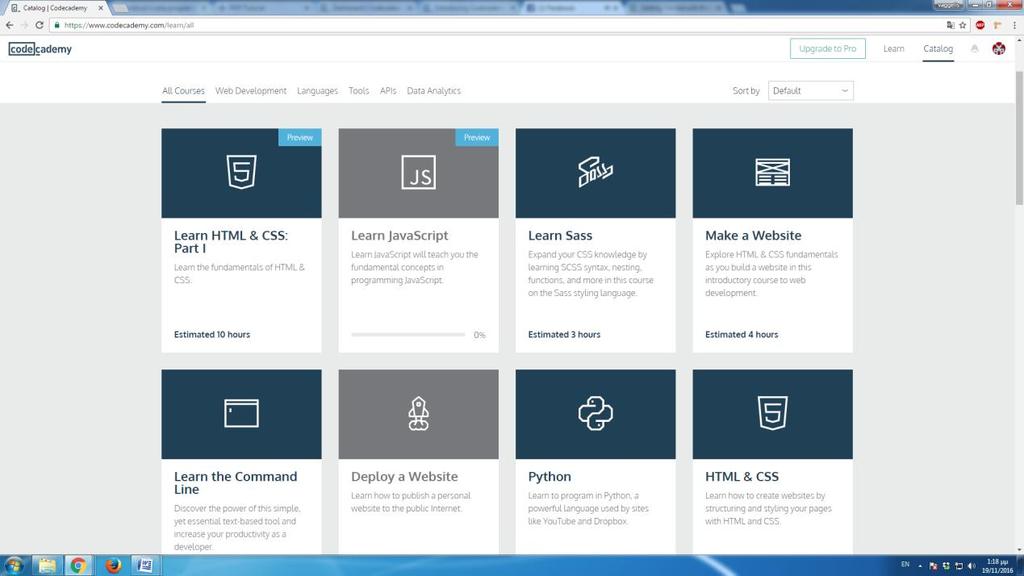Open Make a Website course title

(x=753, y=235)
